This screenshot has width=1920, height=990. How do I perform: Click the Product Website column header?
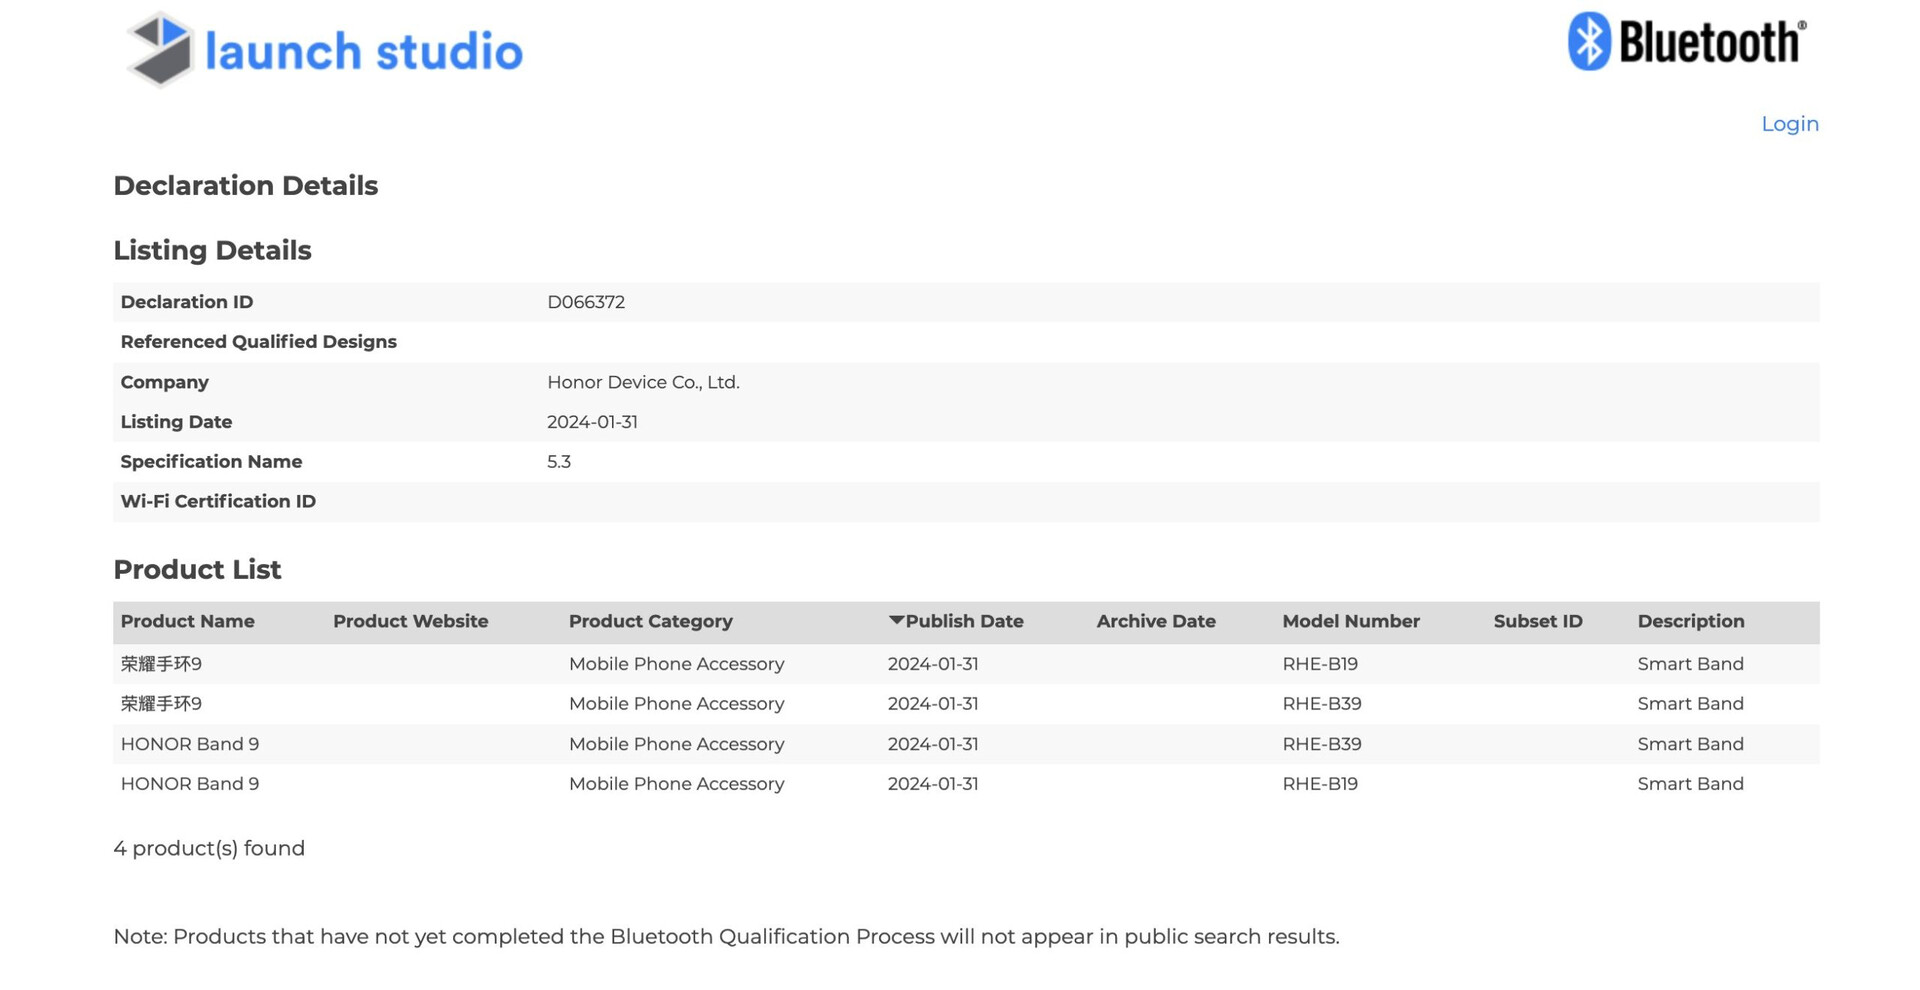click(410, 622)
